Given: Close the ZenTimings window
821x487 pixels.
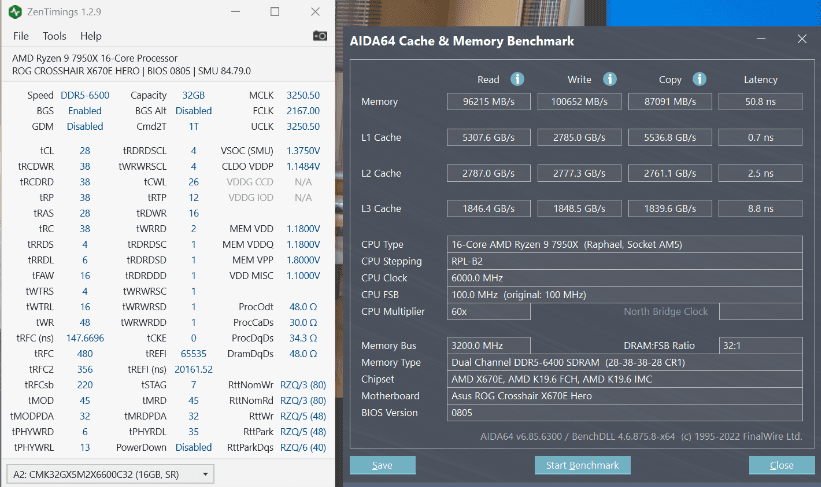Looking at the screenshot, I should tap(315, 12).
